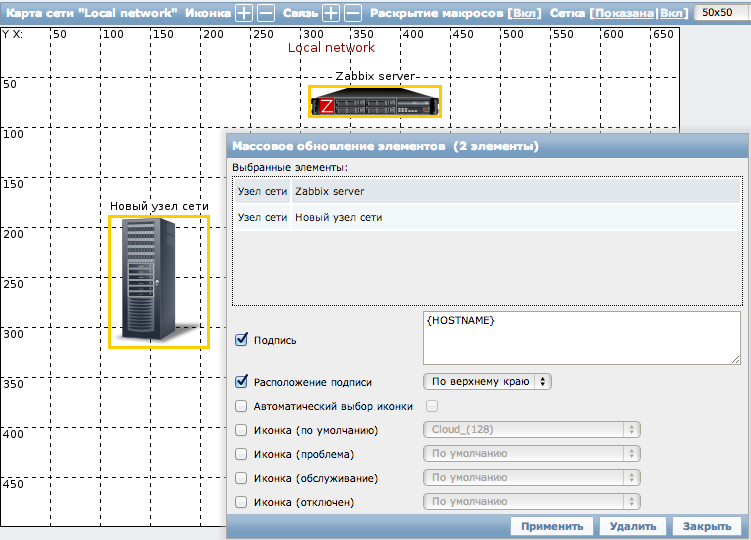Toggle the Расположение подписи checkbox
The image size is (751, 540).
[x=241, y=381]
